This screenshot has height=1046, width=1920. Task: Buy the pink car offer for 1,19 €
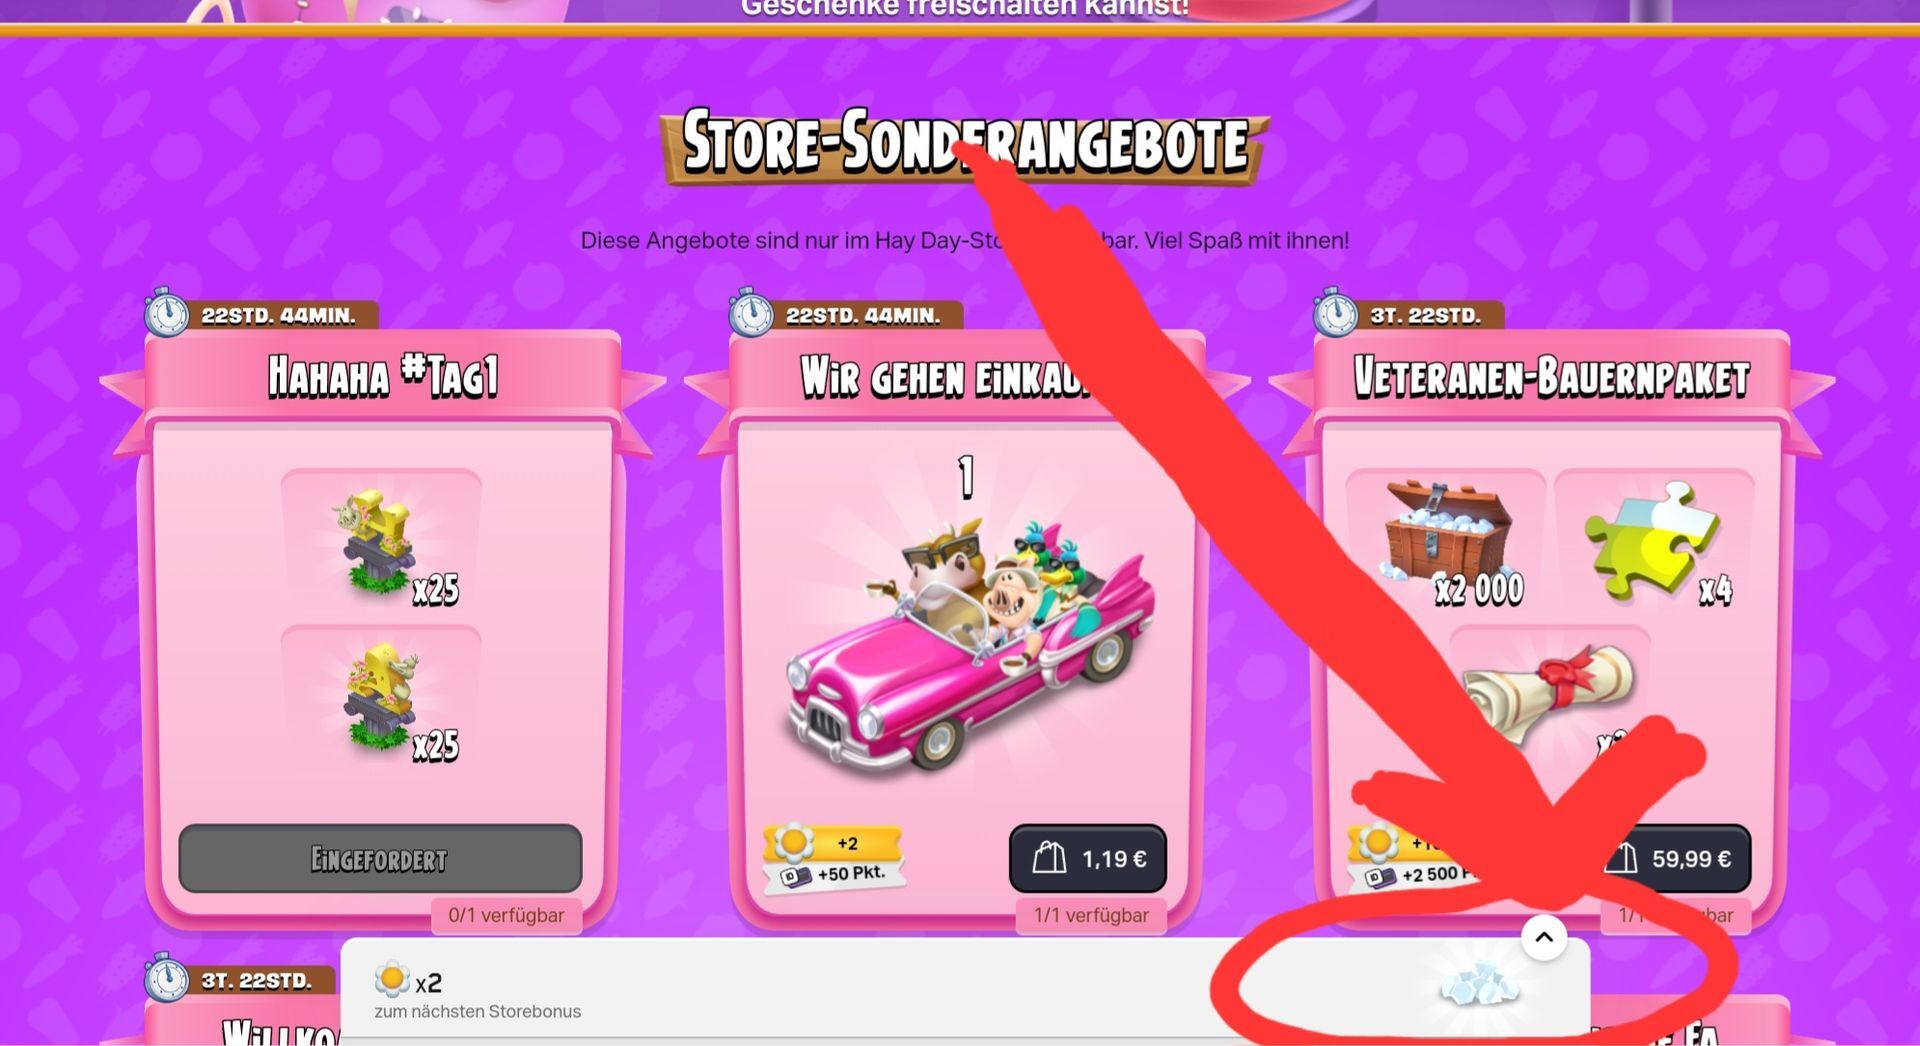pos(1088,858)
